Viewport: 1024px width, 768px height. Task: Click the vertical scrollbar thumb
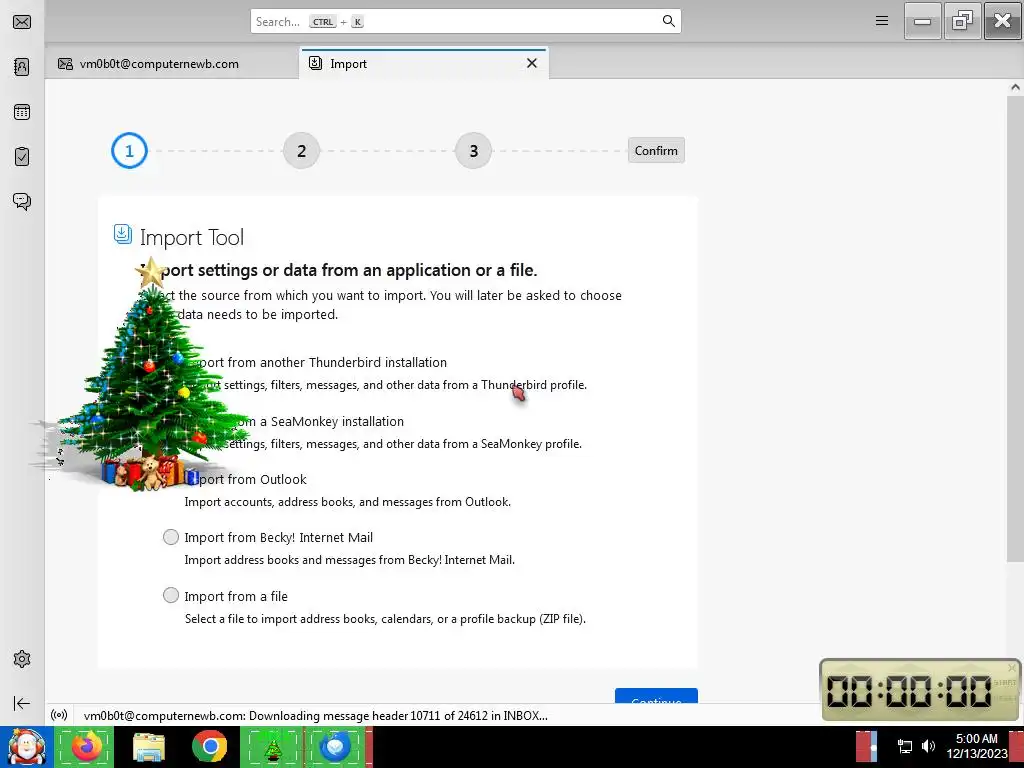1015,328
